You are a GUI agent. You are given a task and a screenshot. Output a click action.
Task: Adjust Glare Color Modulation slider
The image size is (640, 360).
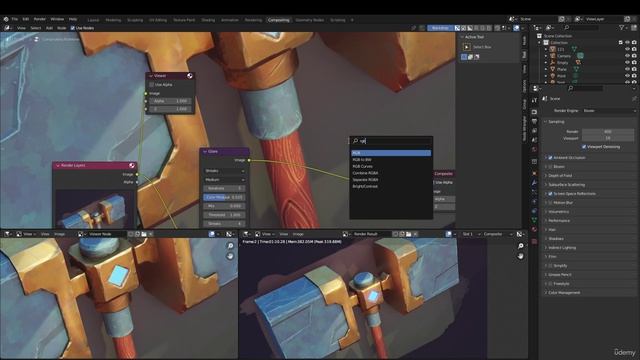pos(224,197)
